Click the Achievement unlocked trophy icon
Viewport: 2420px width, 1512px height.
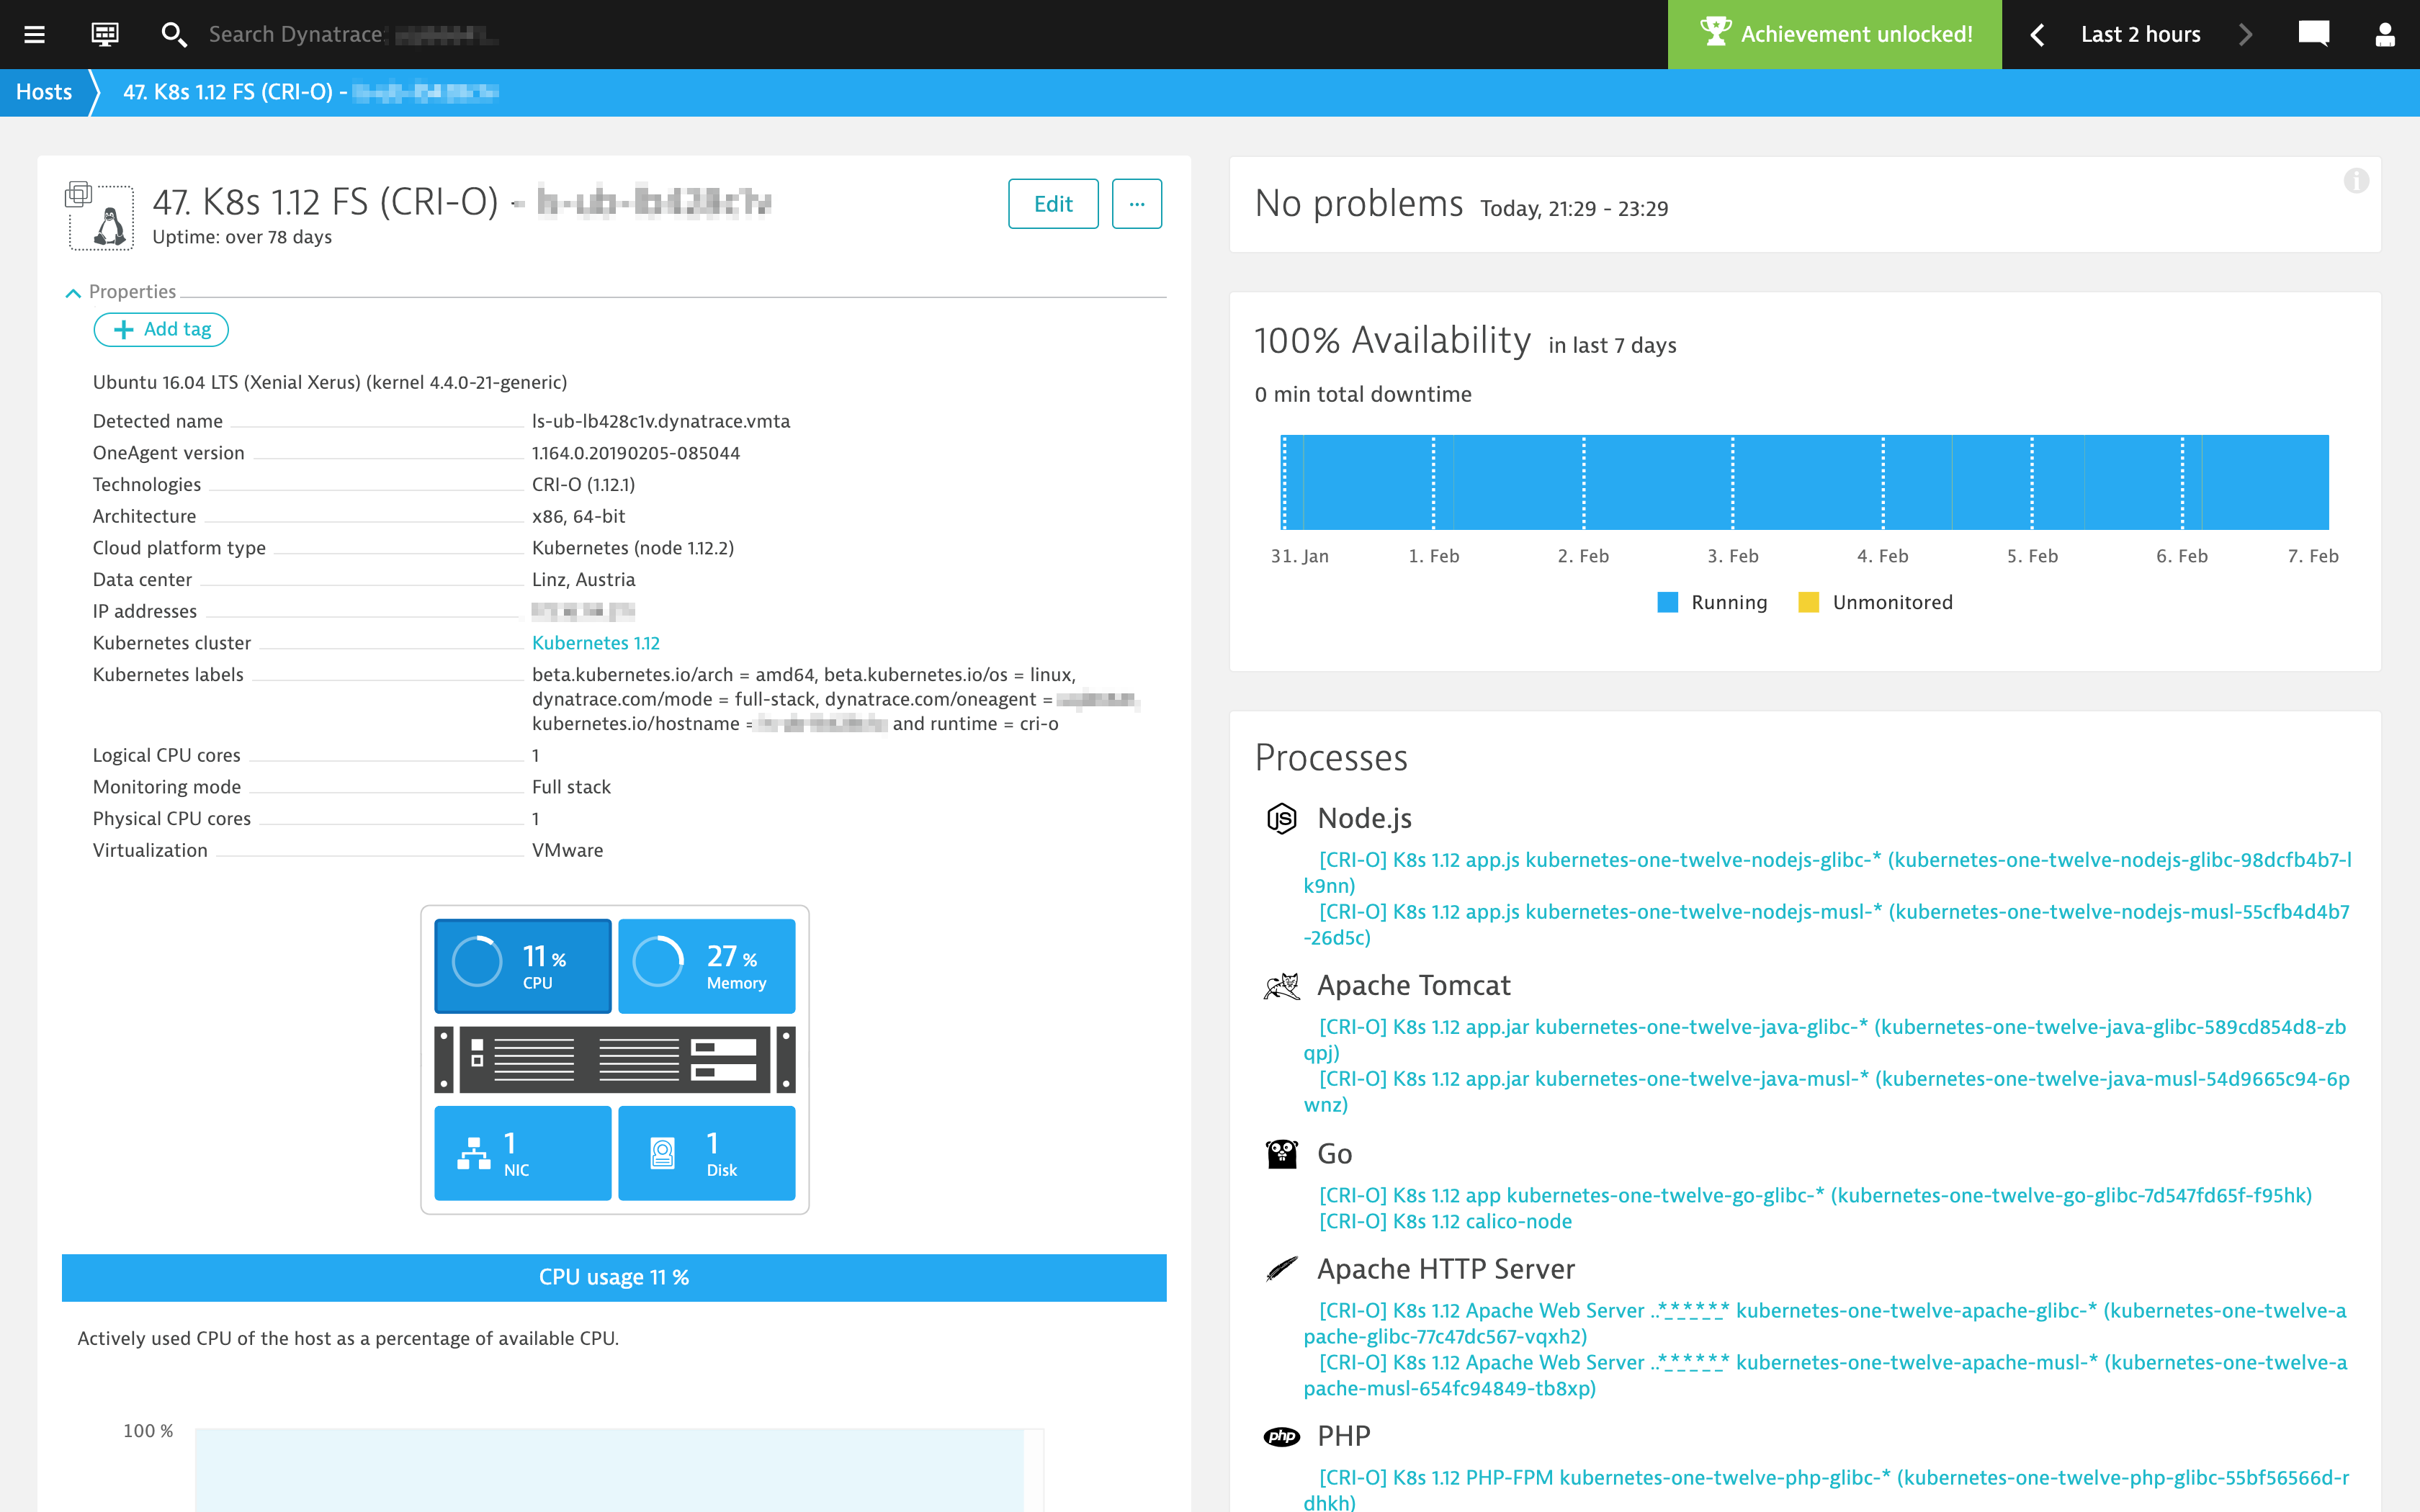pos(1715,33)
